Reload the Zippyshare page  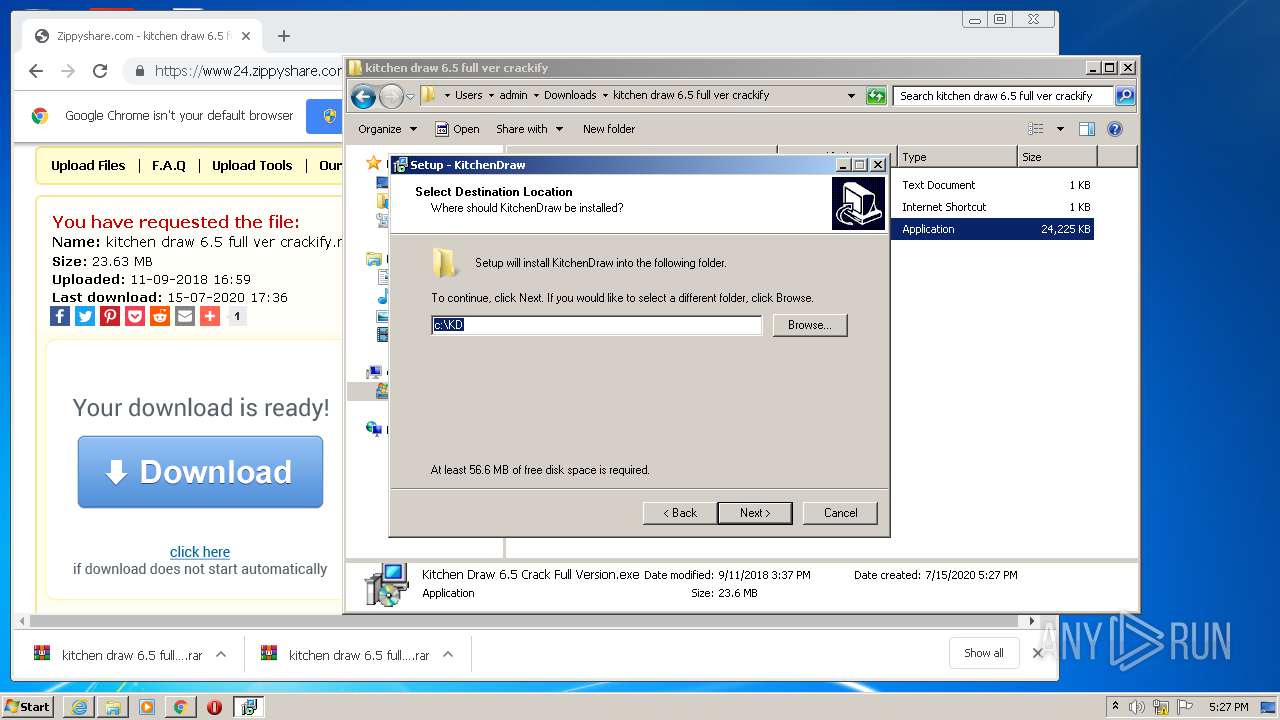pyautogui.click(x=100, y=71)
